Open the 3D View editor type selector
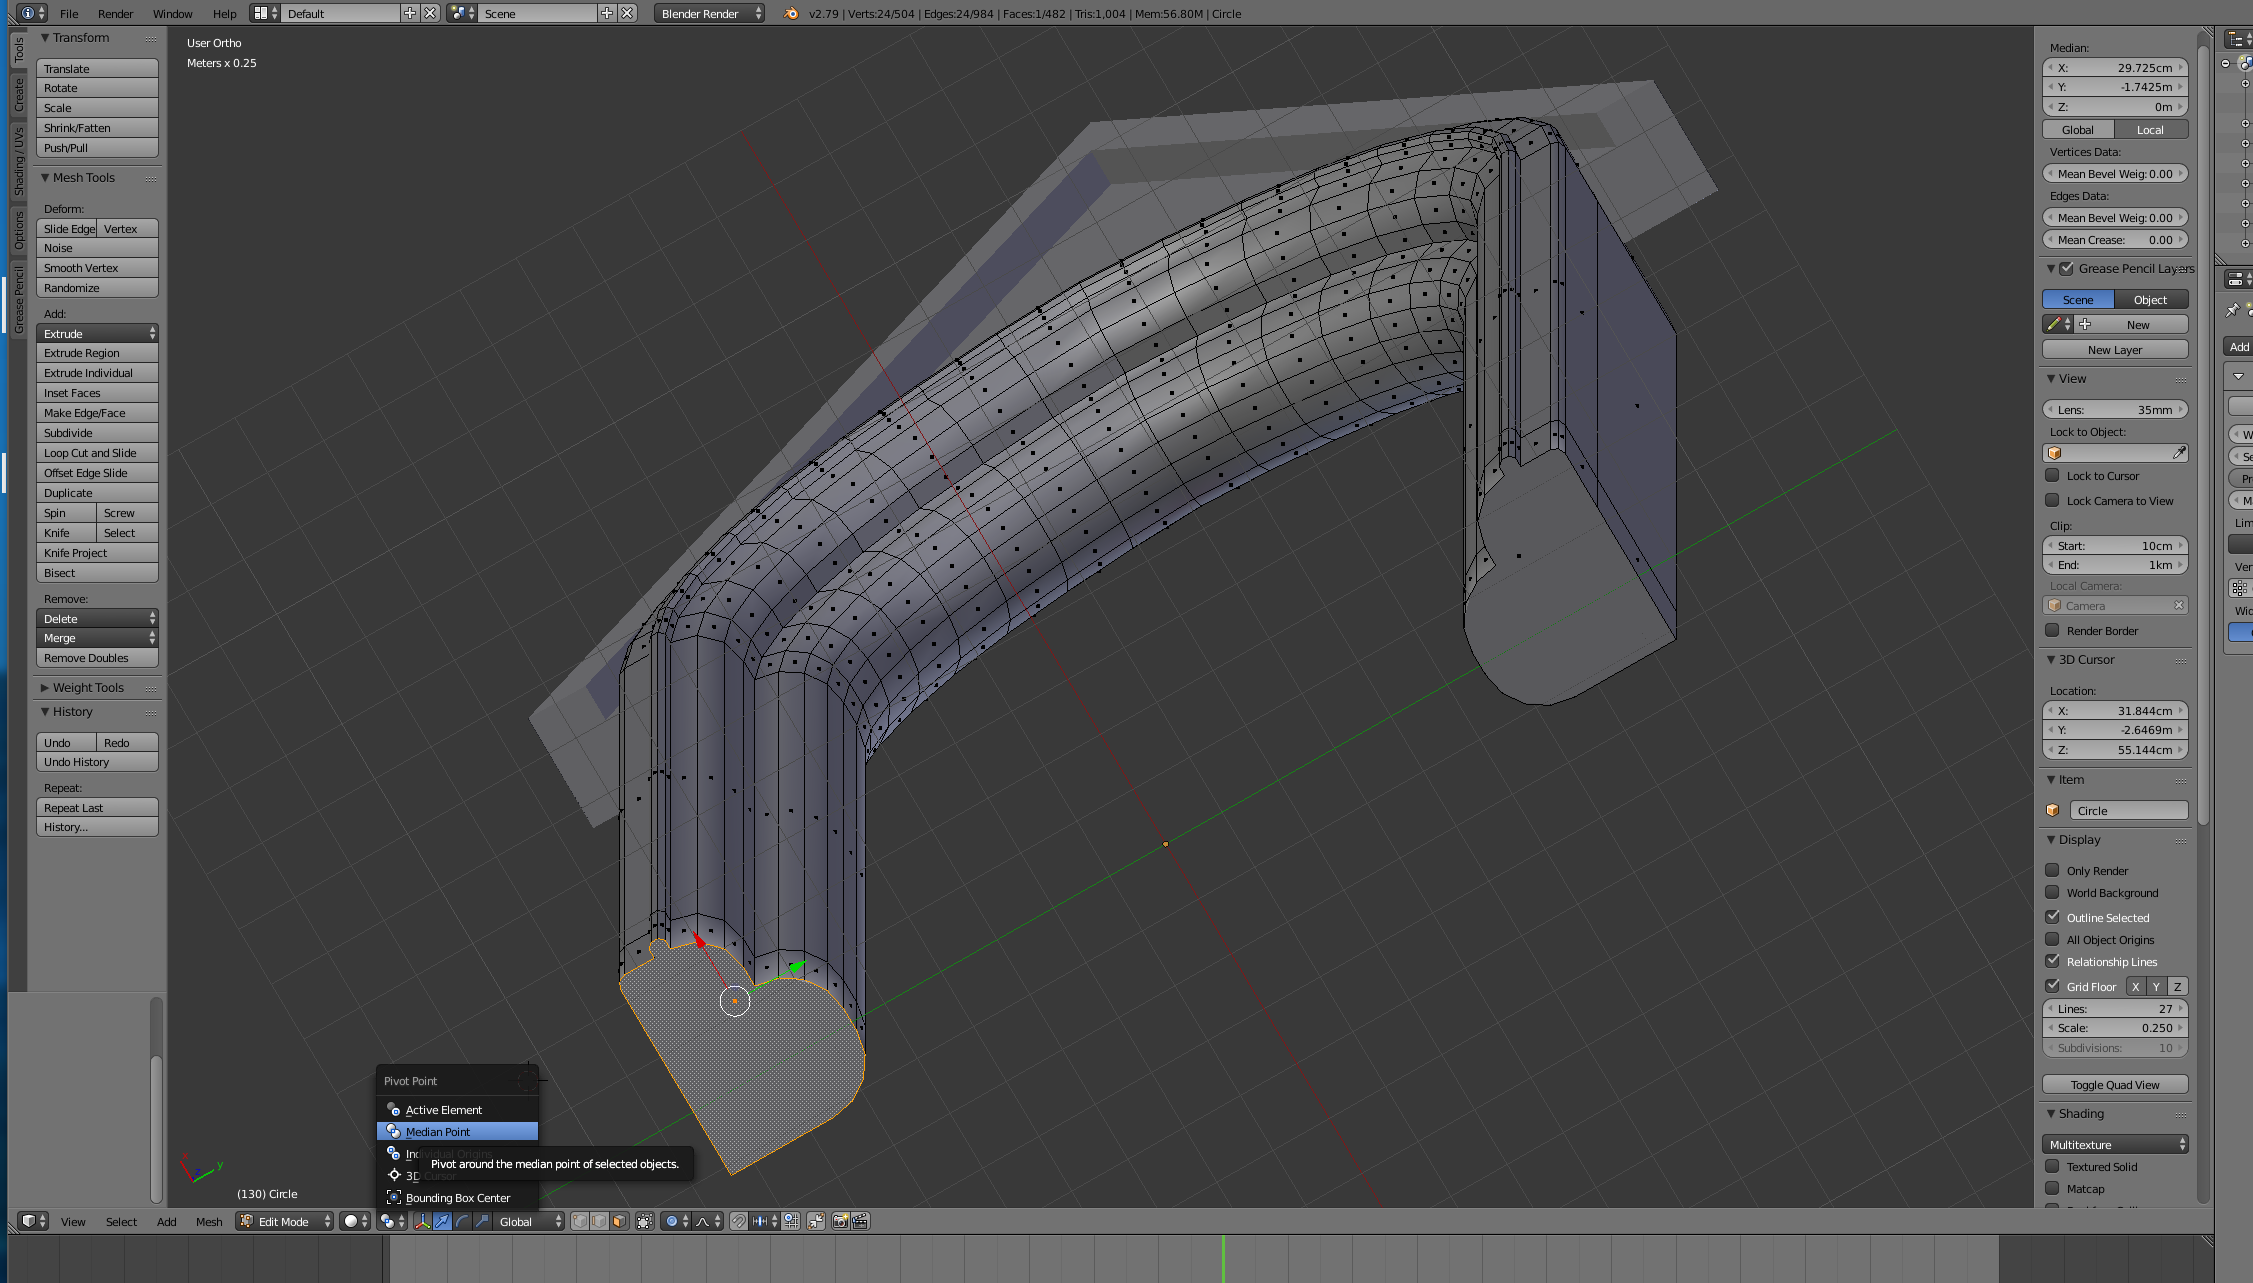The height and width of the screenshot is (1283, 2253). 33,1221
